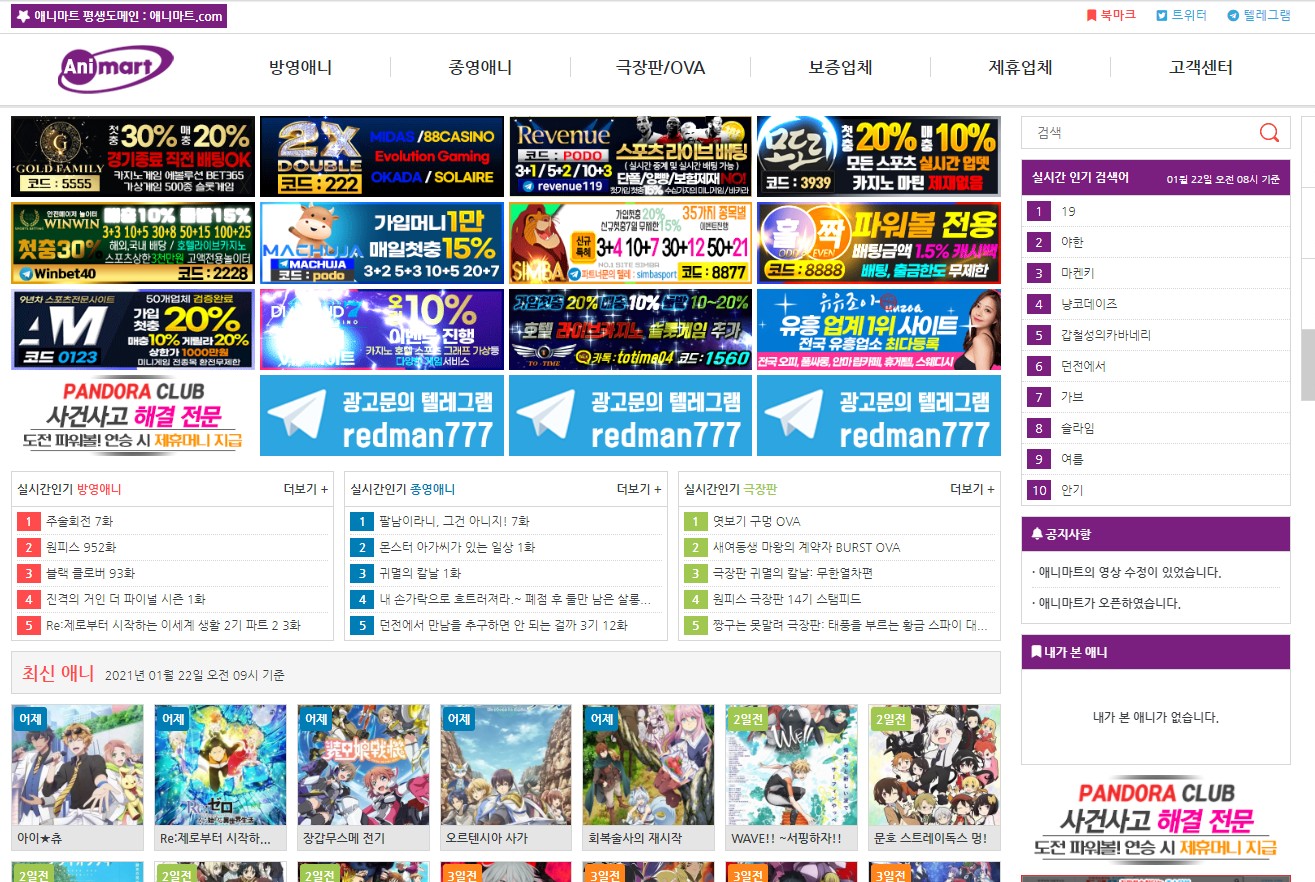
Task: Click the bookmark icon in top bar
Action: tap(1091, 16)
